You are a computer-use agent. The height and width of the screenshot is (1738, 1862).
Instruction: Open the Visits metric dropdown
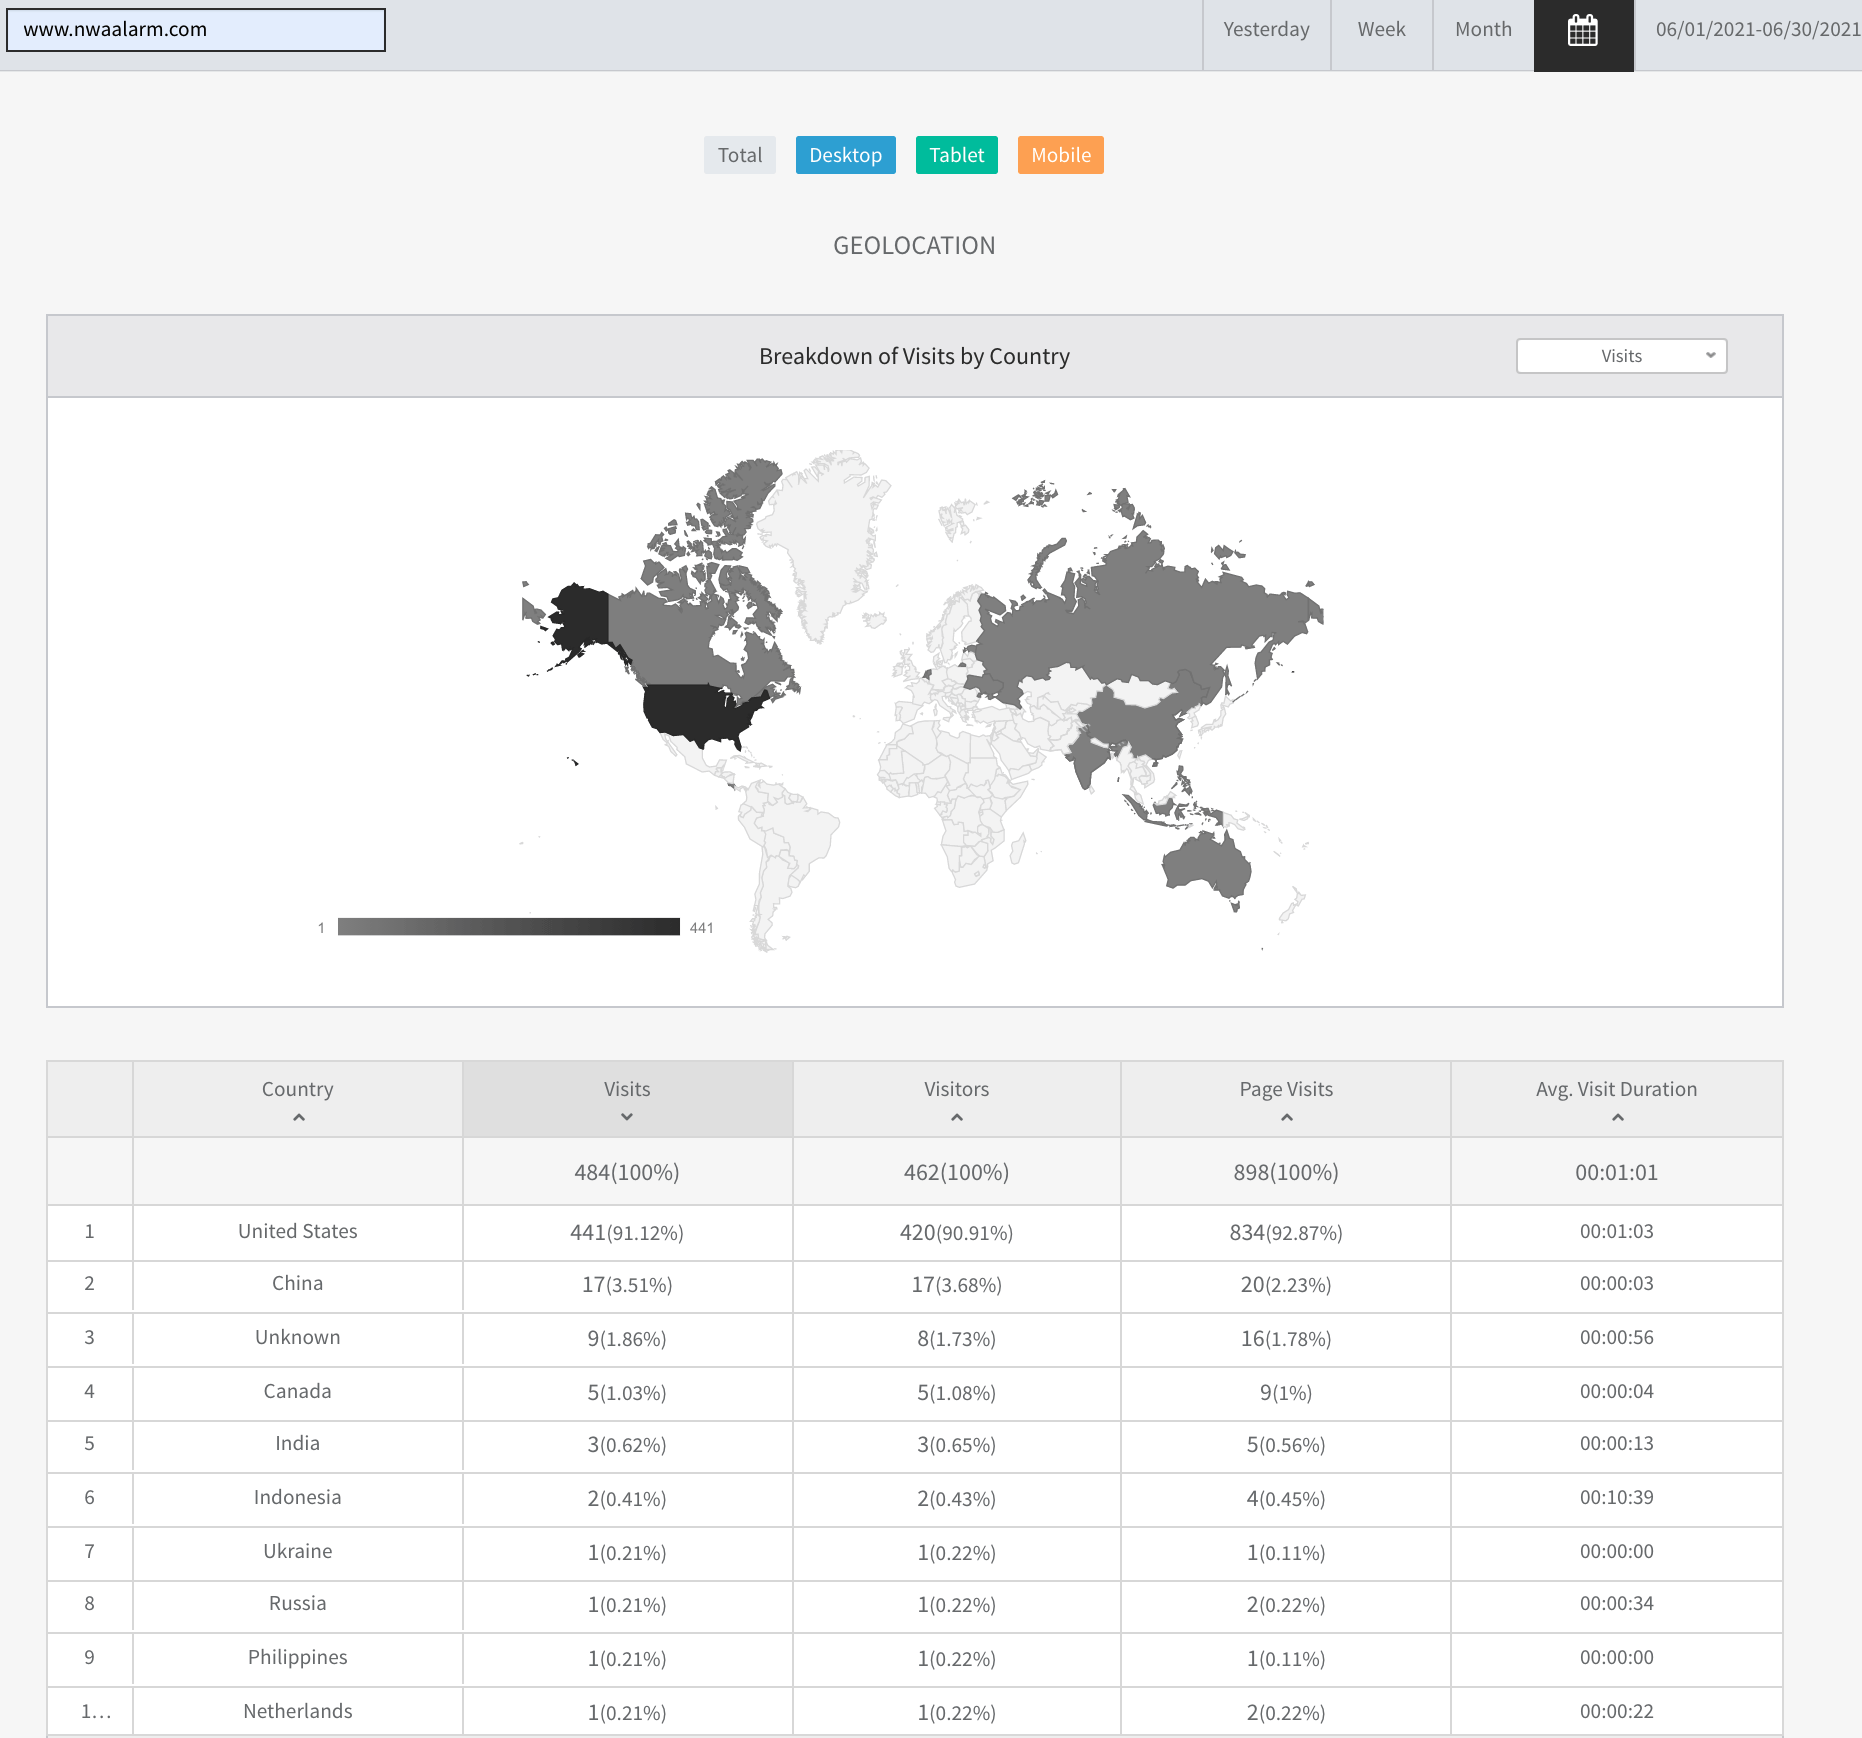tap(1621, 356)
